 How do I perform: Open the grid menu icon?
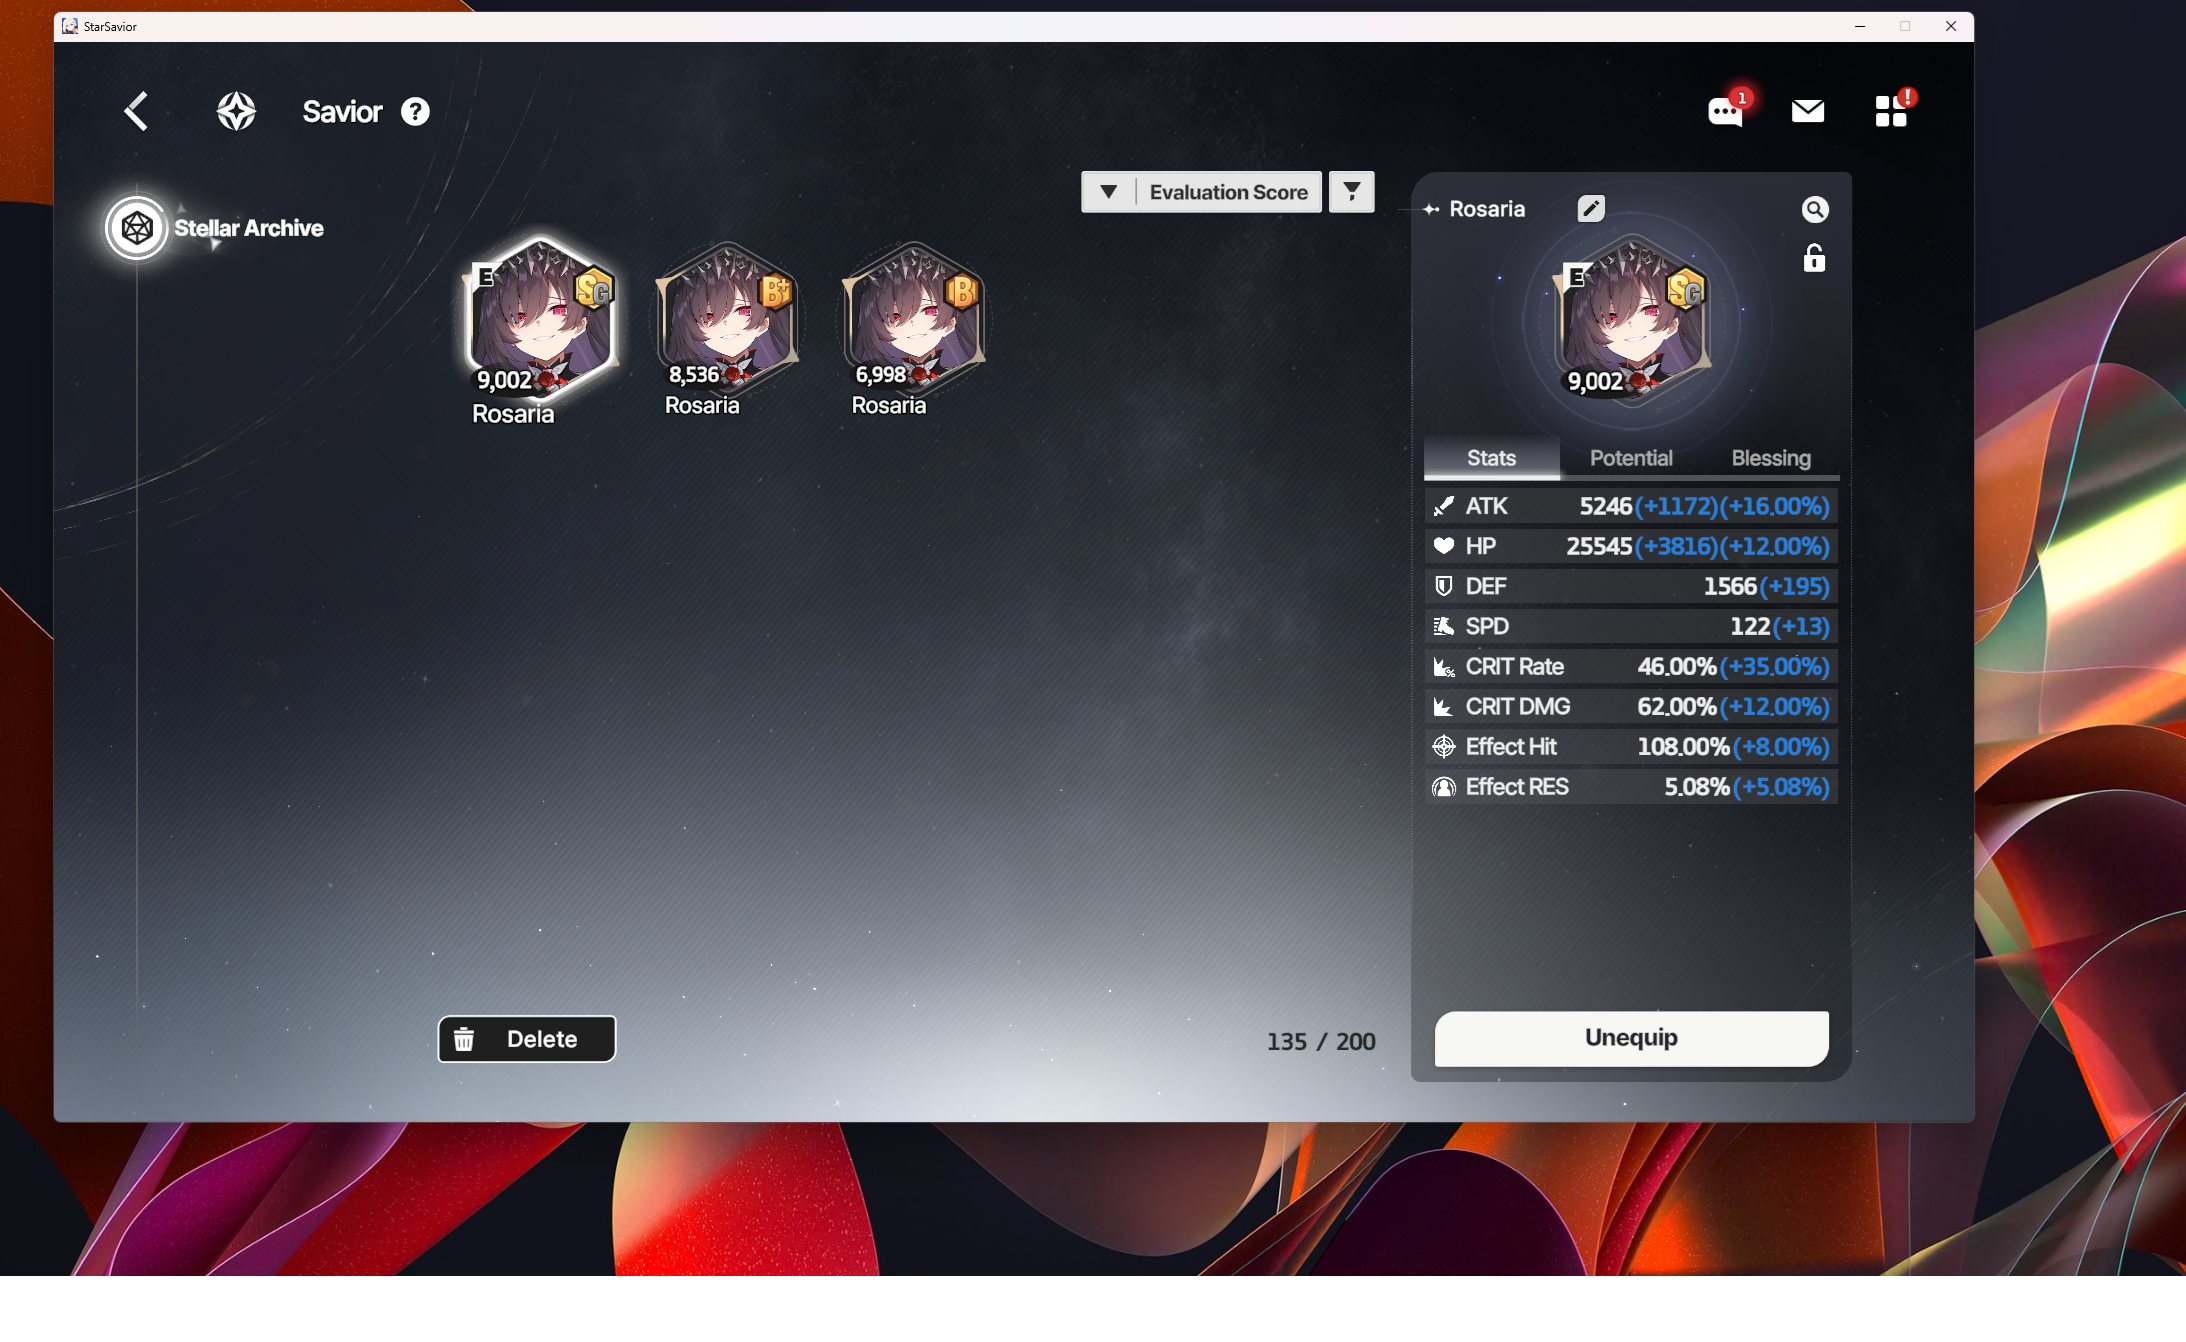[1890, 111]
